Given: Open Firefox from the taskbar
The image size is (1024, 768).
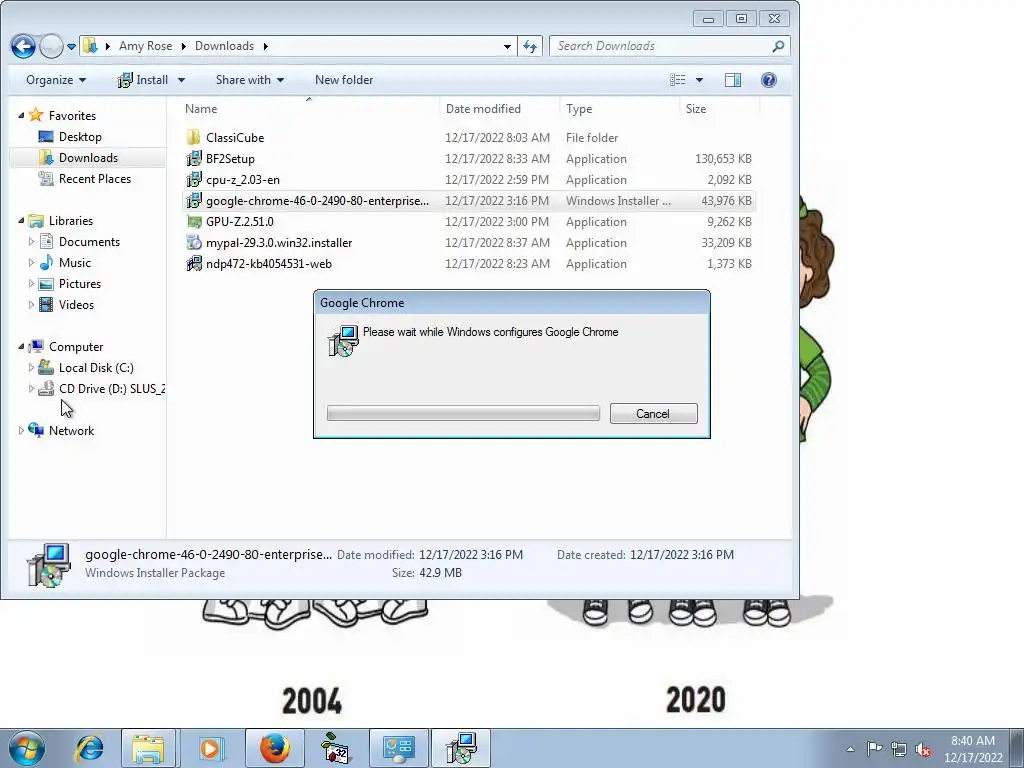Looking at the screenshot, I should tap(274, 748).
